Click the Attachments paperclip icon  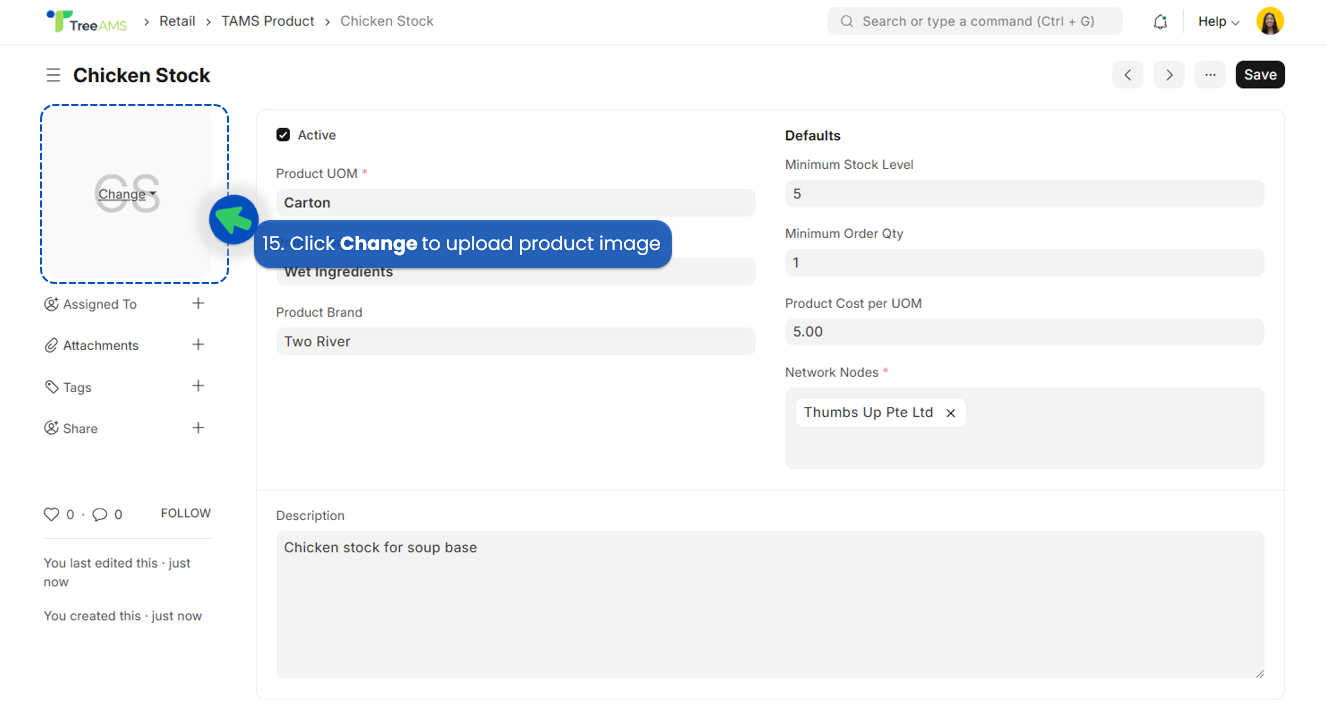[51, 345]
